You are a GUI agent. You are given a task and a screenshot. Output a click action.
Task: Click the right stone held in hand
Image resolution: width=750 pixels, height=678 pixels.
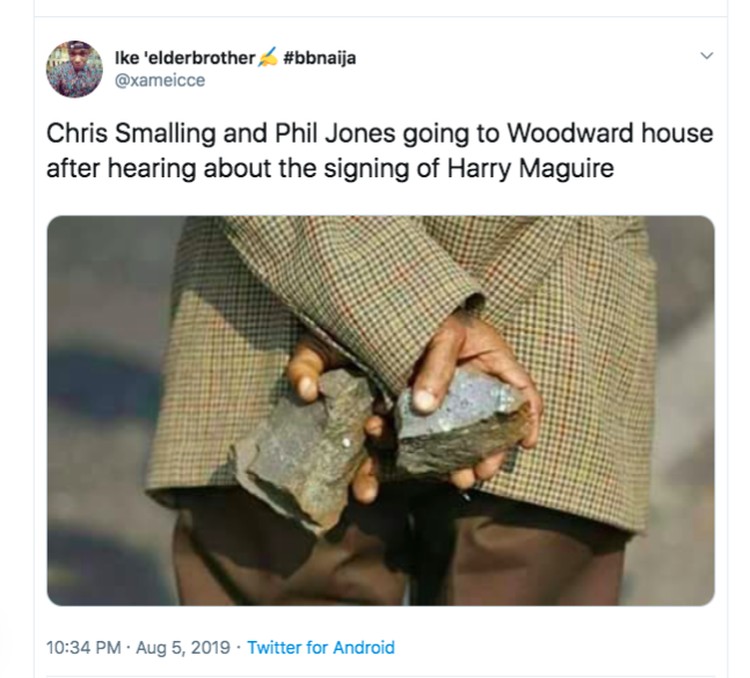click(x=462, y=423)
